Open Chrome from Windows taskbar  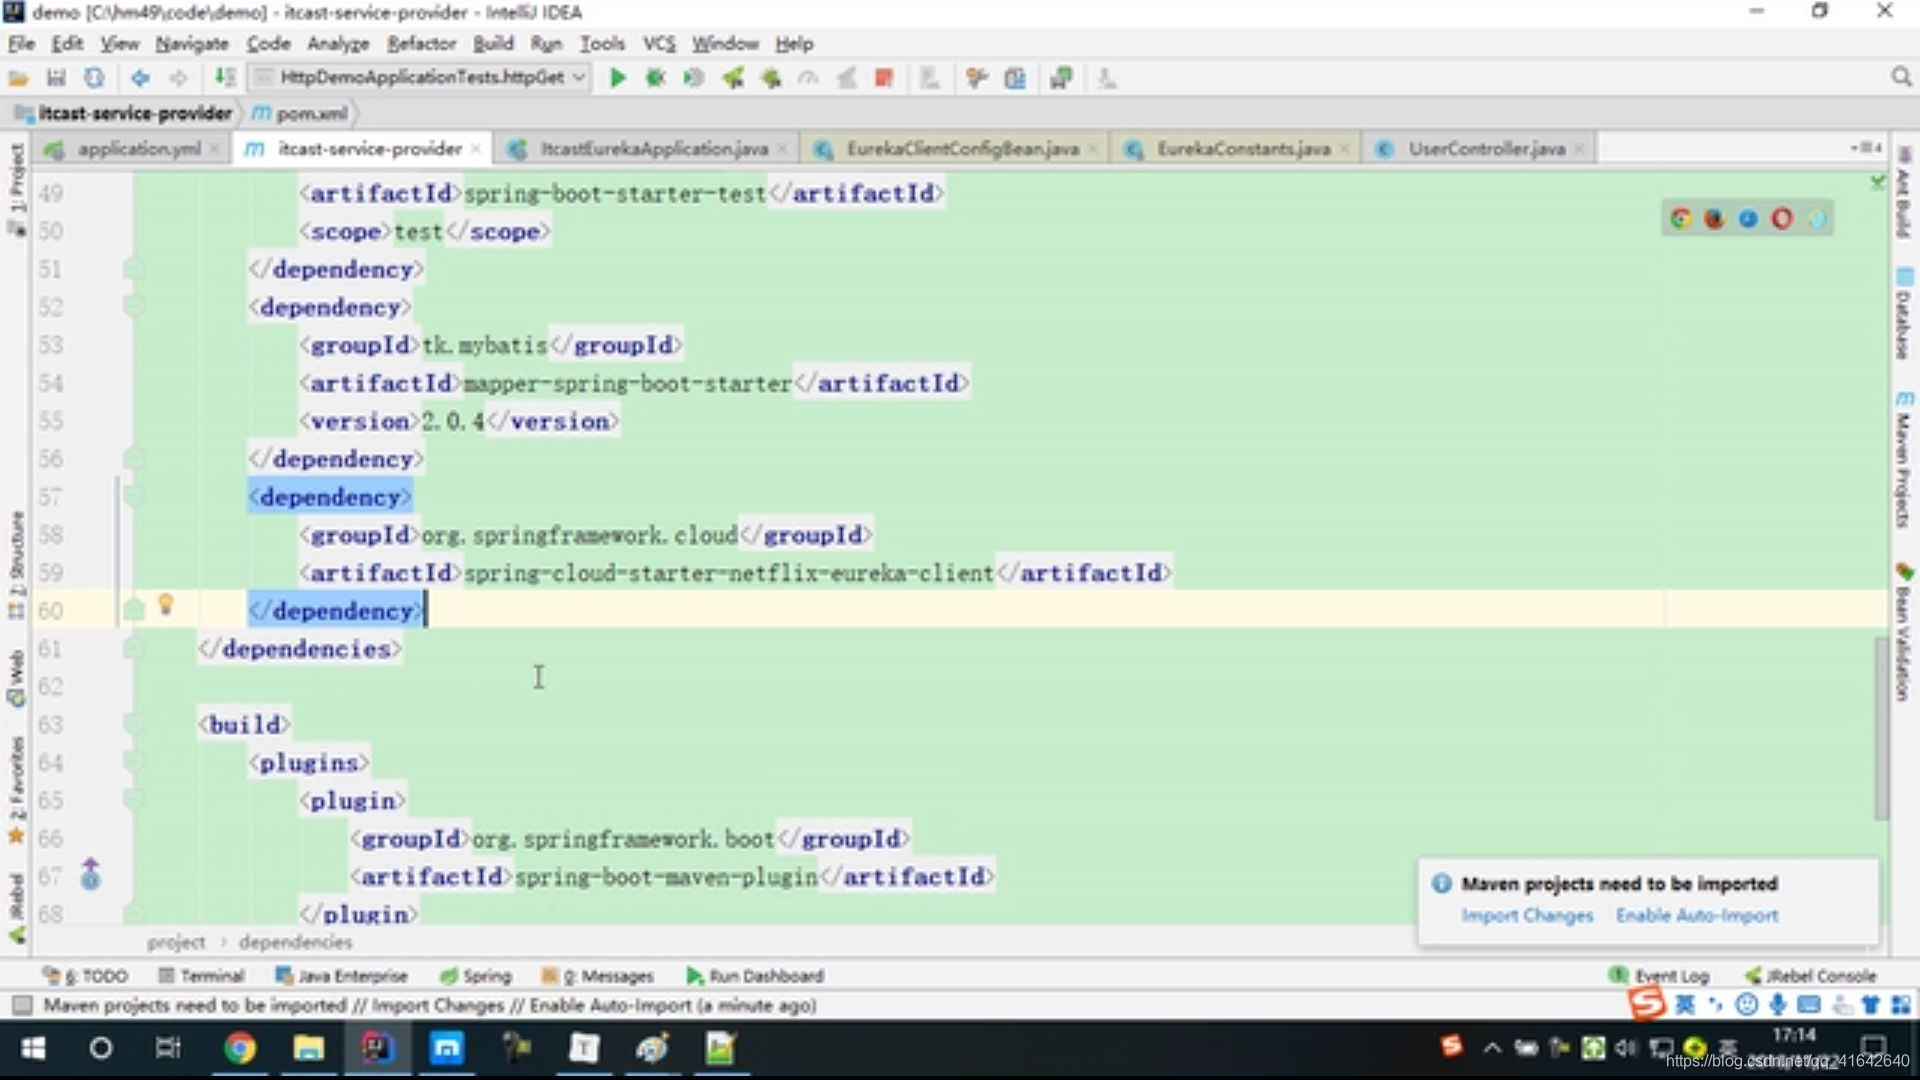click(x=239, y=1048)
